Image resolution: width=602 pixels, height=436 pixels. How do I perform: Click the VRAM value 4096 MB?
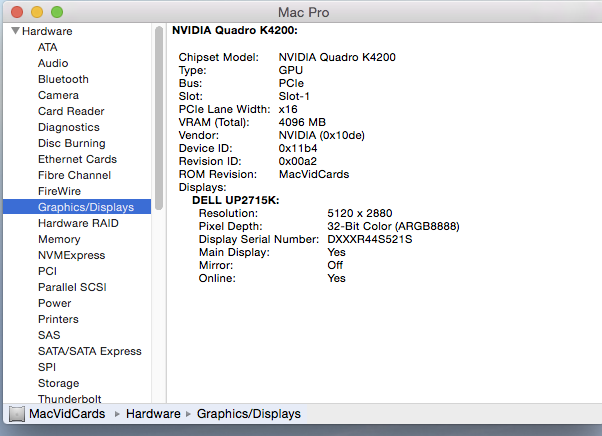(302, 122)
